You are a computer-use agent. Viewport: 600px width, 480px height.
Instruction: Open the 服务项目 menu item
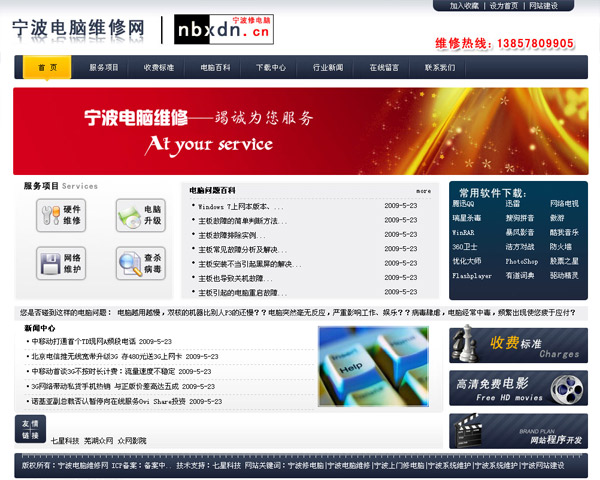point(103,68)
